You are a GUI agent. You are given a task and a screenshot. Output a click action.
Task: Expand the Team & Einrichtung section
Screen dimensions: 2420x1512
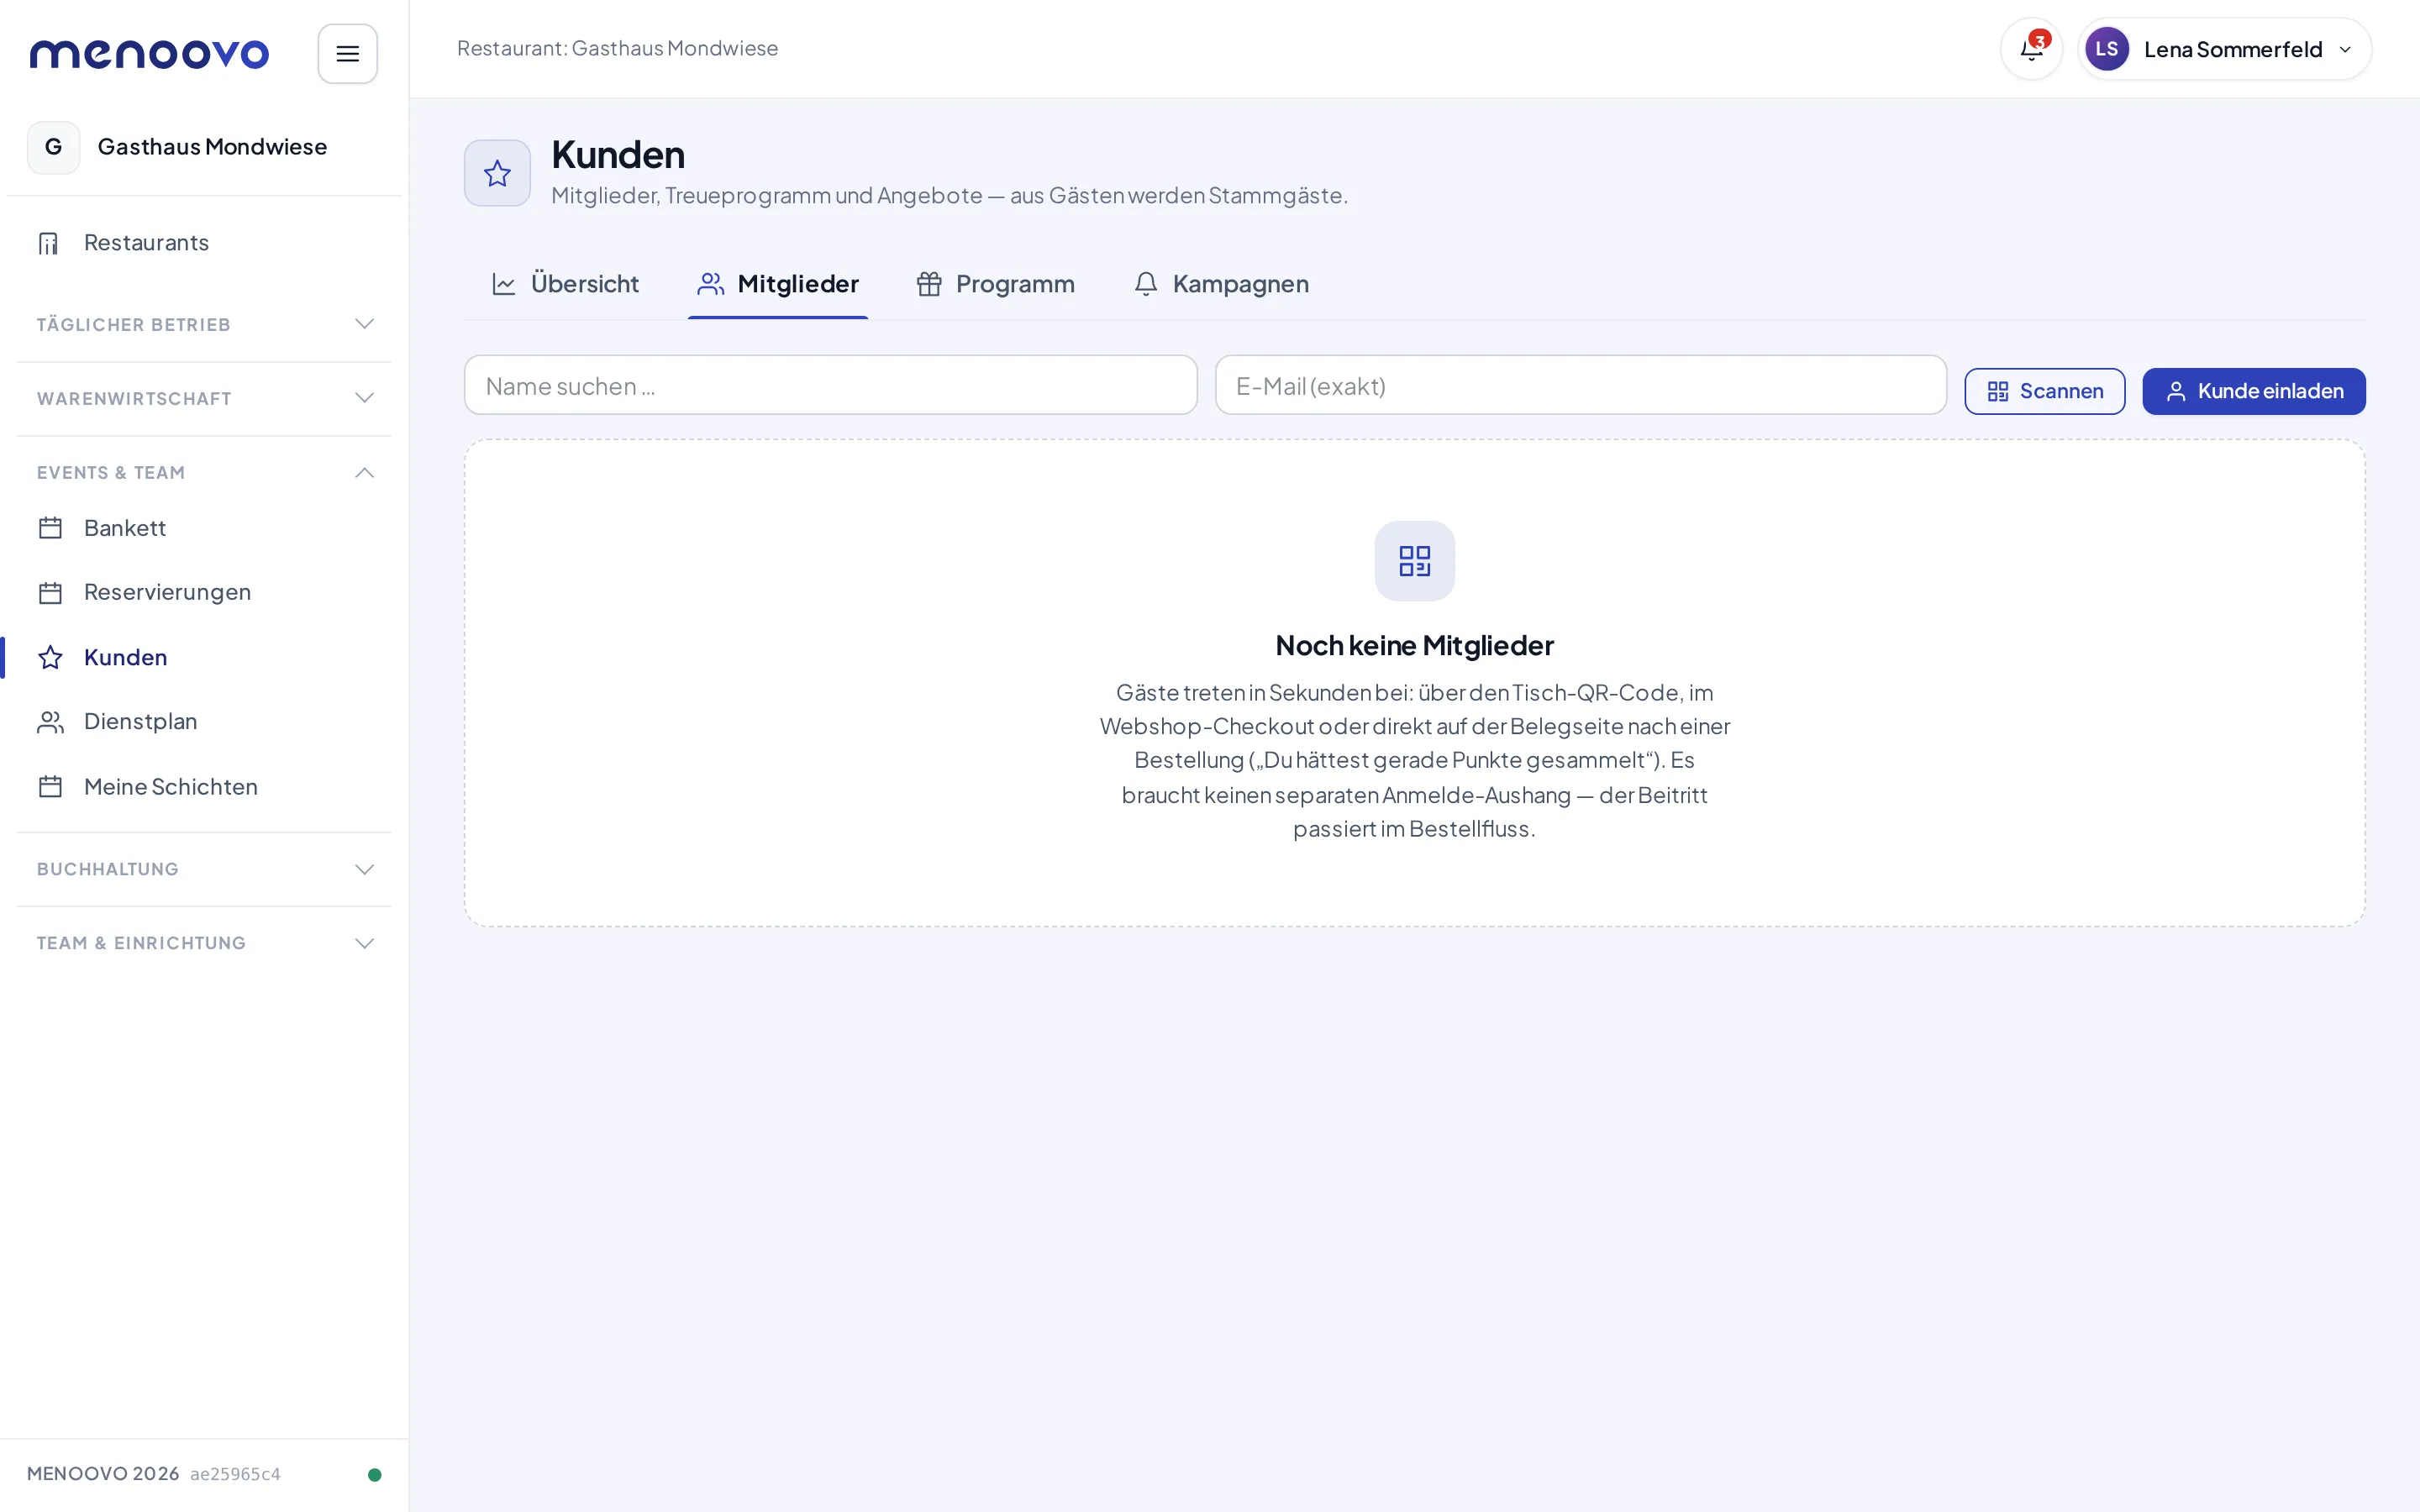(204, 943)
